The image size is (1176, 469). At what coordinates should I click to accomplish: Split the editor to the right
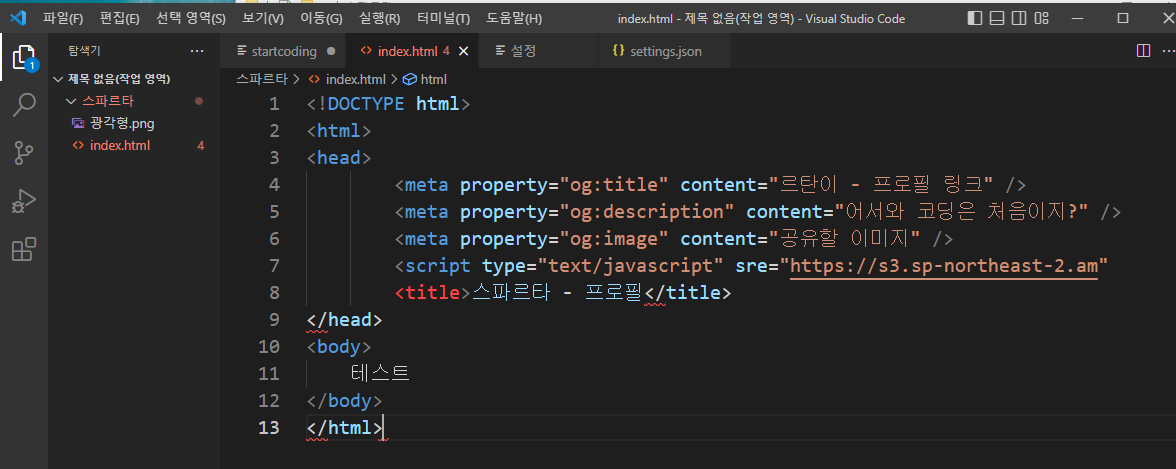1144,51
